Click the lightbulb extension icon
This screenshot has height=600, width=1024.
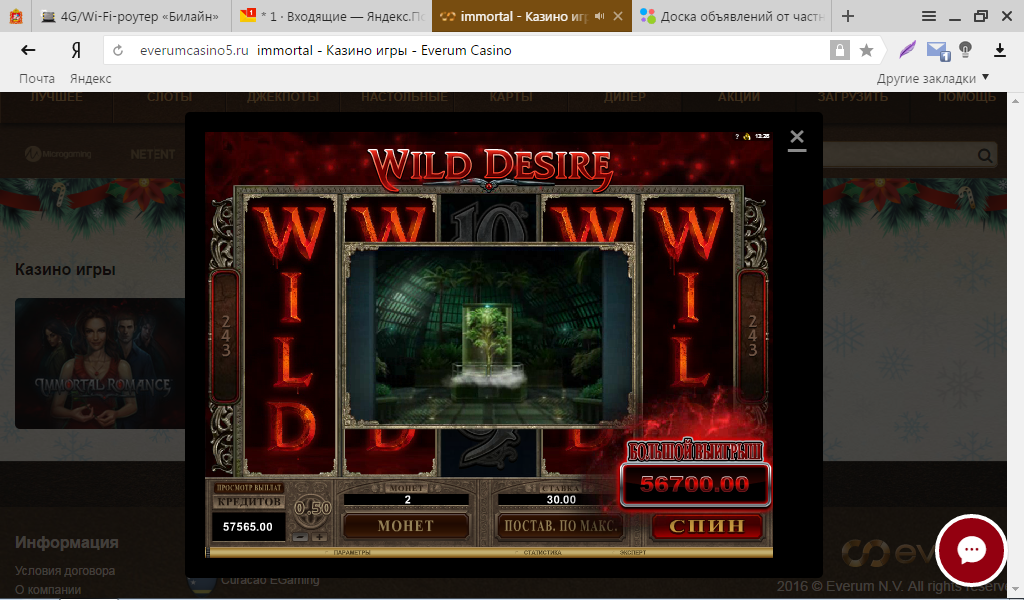(965, 50)
